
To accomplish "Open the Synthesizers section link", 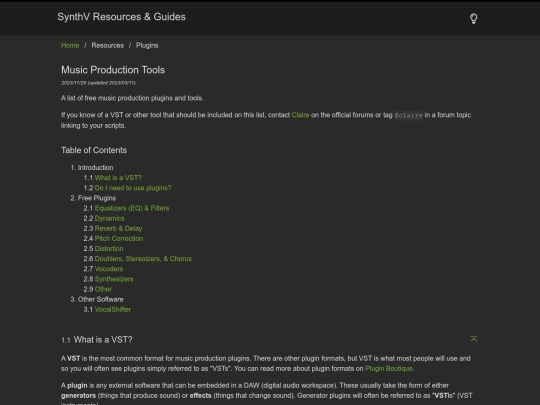I will pos(114,279).
